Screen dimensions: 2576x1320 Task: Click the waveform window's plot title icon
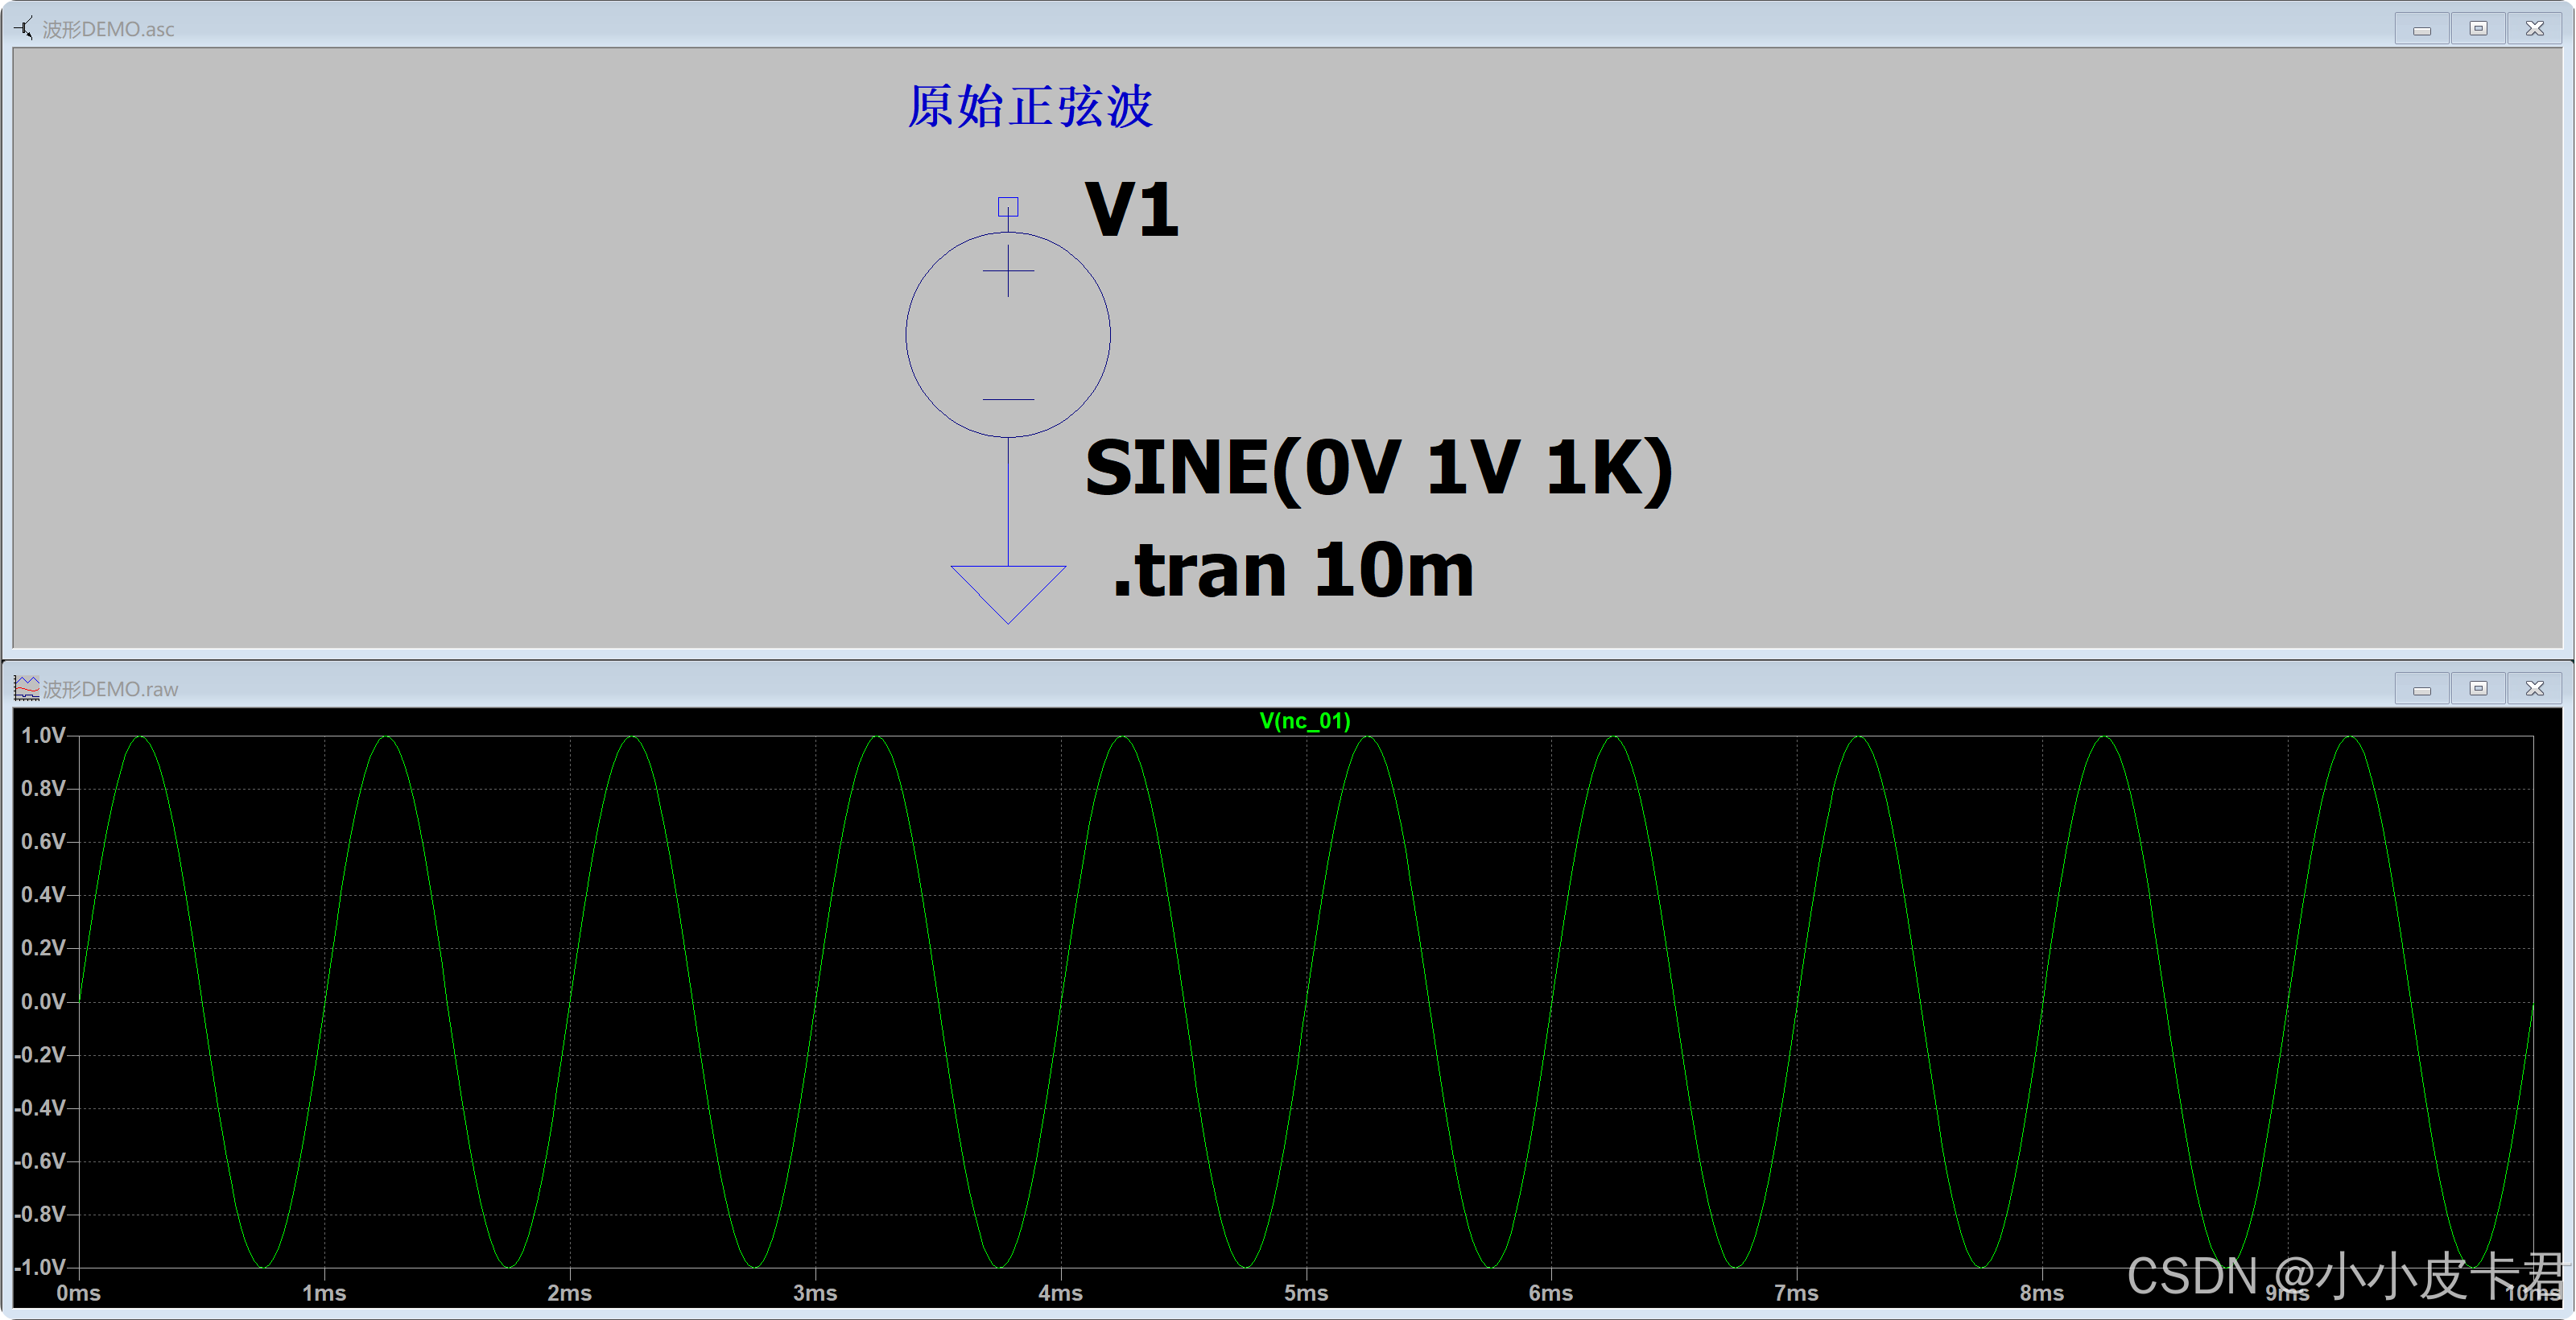[26, 688]
